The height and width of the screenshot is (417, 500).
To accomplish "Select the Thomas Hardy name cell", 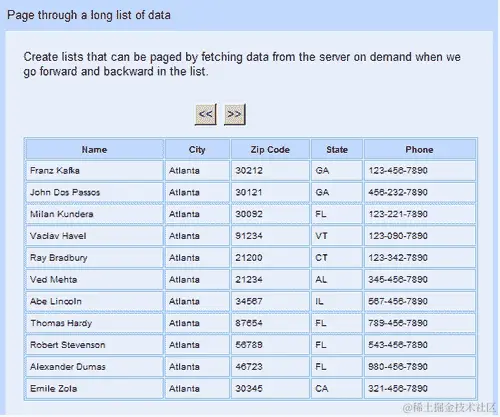I will (x=95, y=323).
